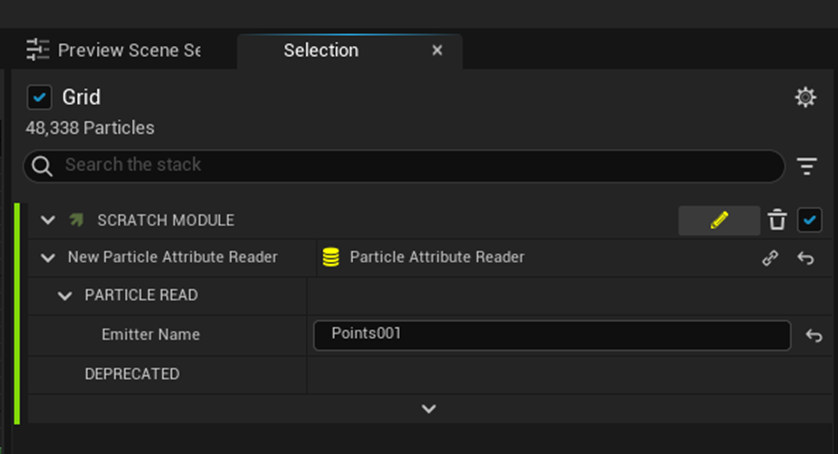Screen dimensions: 838x454
Task: Collapse the Scratch Module section
Action: coord(48,220)
